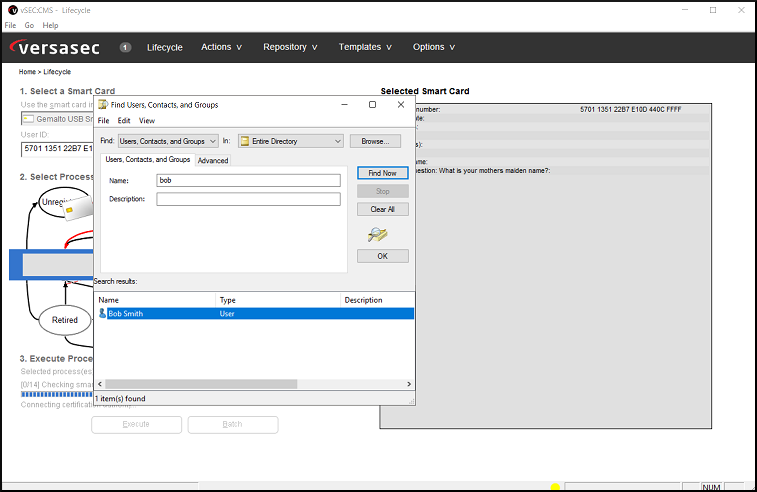Click the Stop button
This screenshot has width=757, height=492.
(x=383, y=191)
